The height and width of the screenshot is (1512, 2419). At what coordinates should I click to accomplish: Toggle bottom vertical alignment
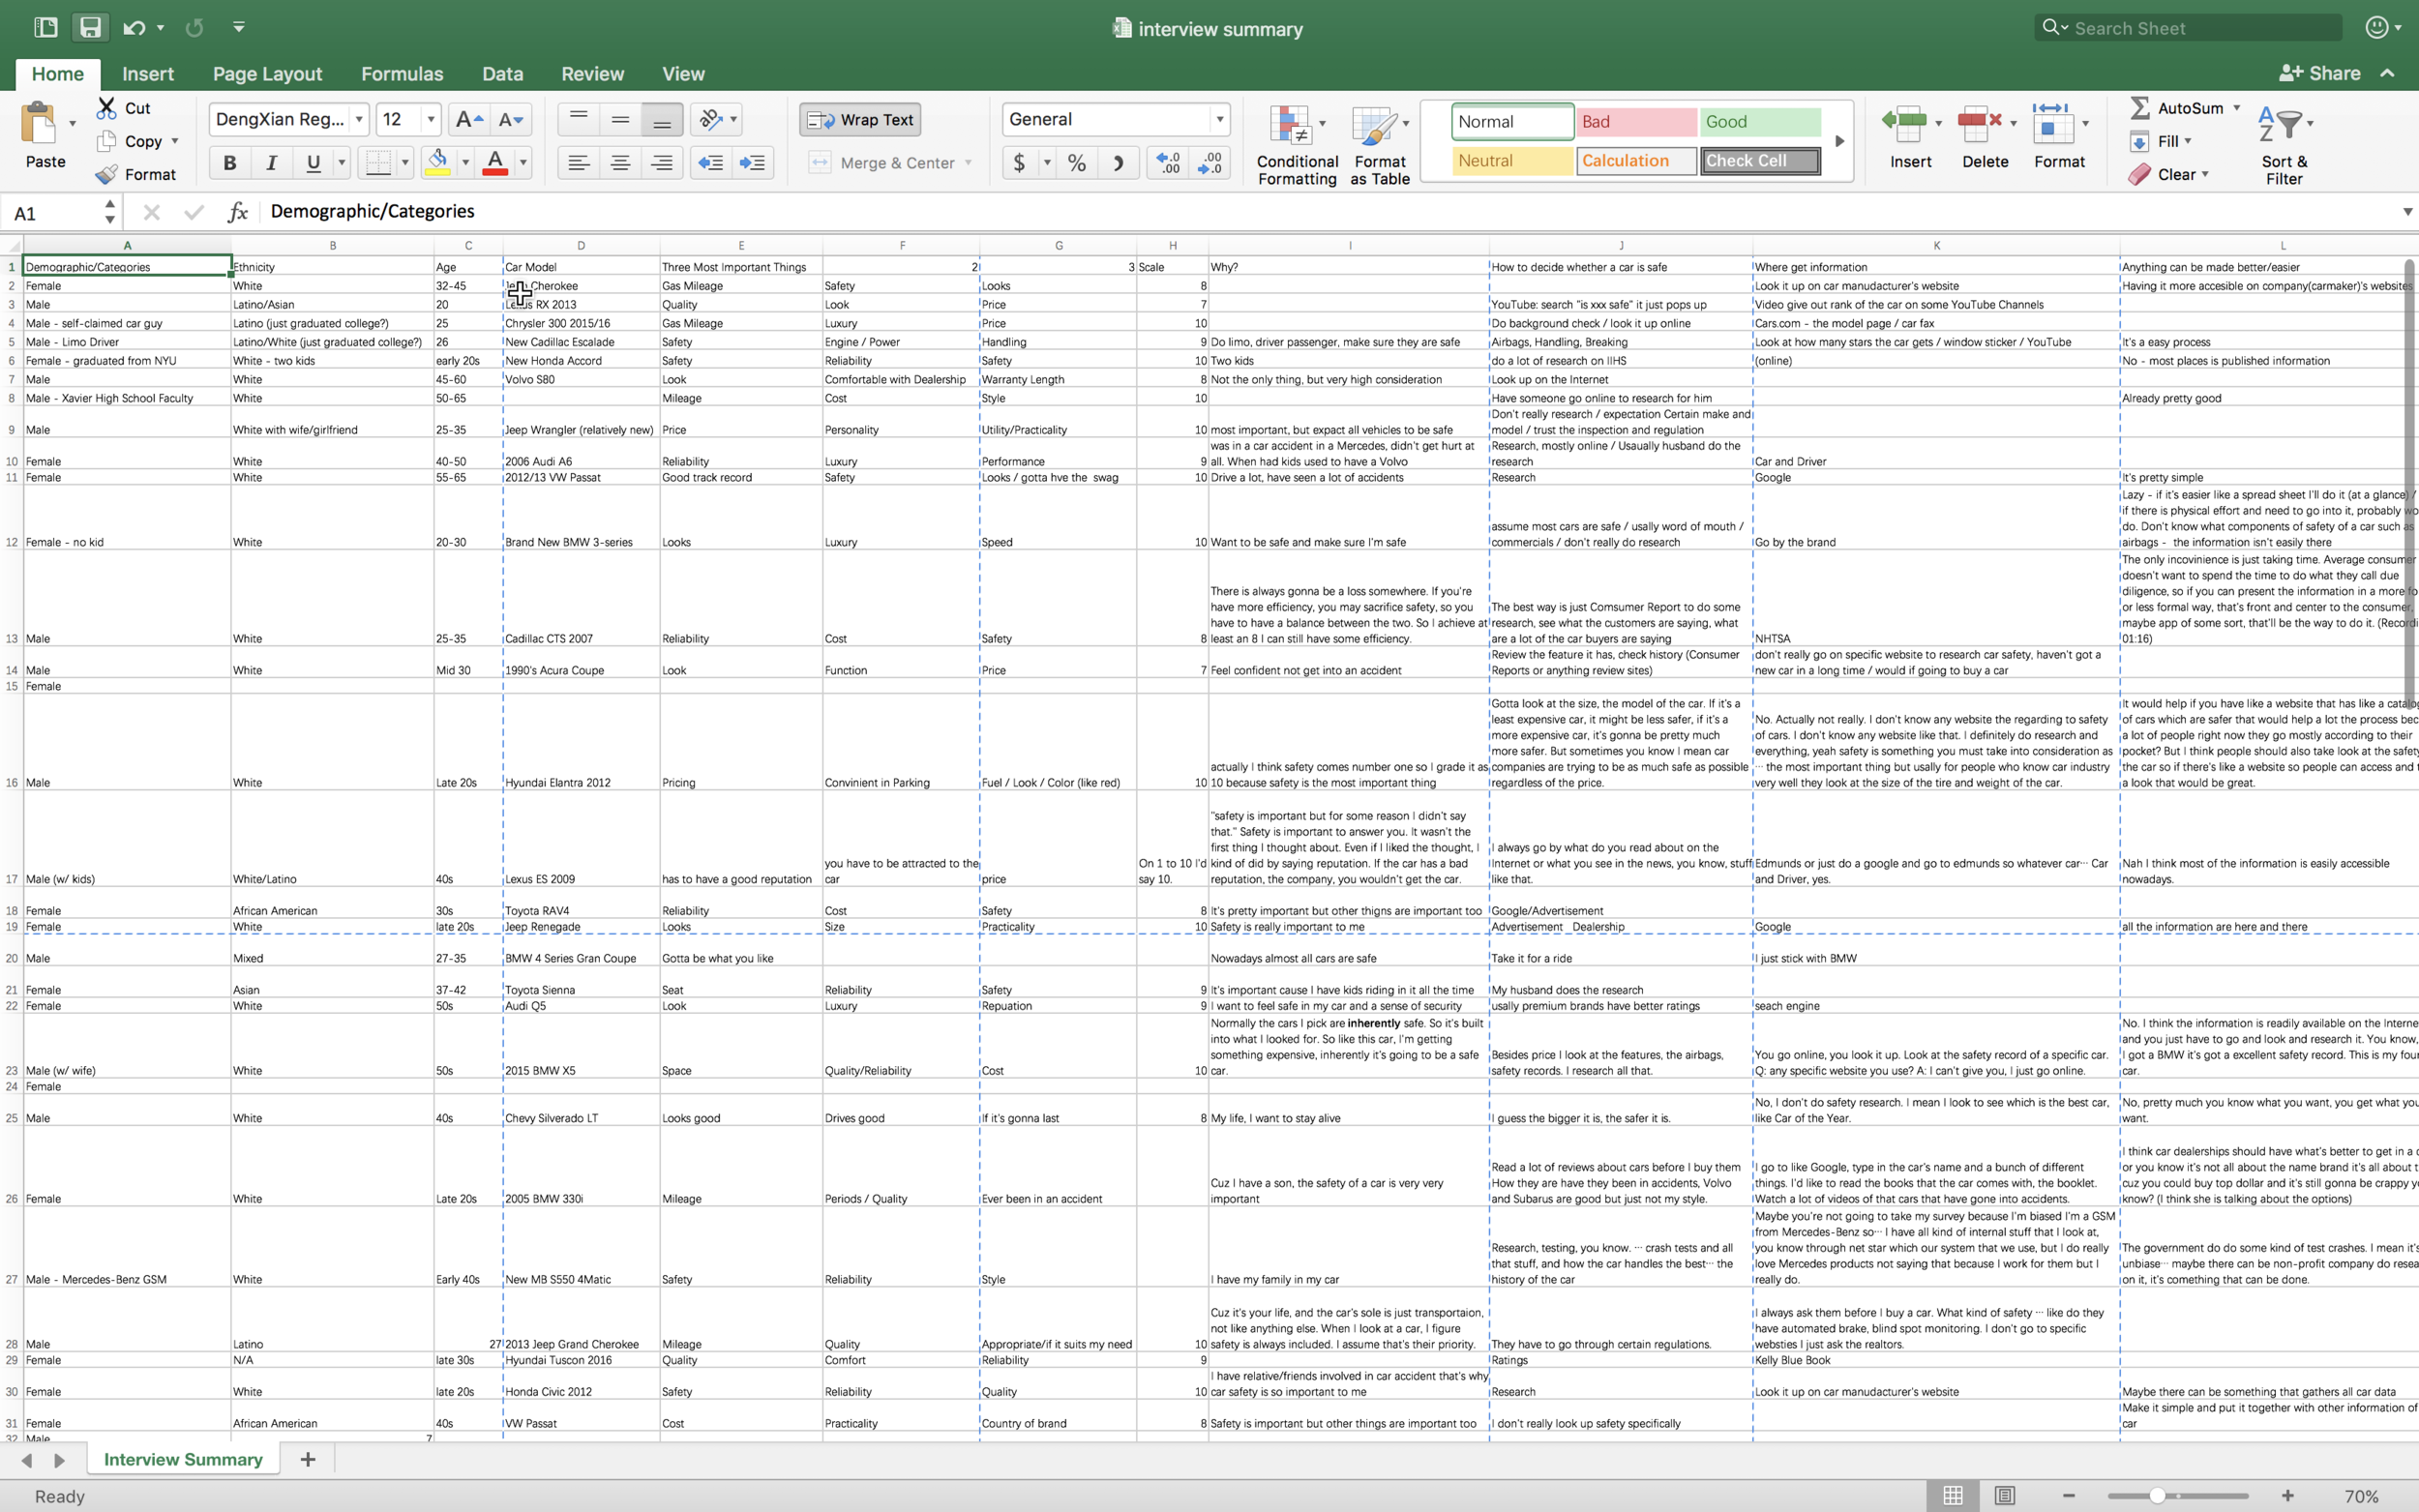[662, 120]
